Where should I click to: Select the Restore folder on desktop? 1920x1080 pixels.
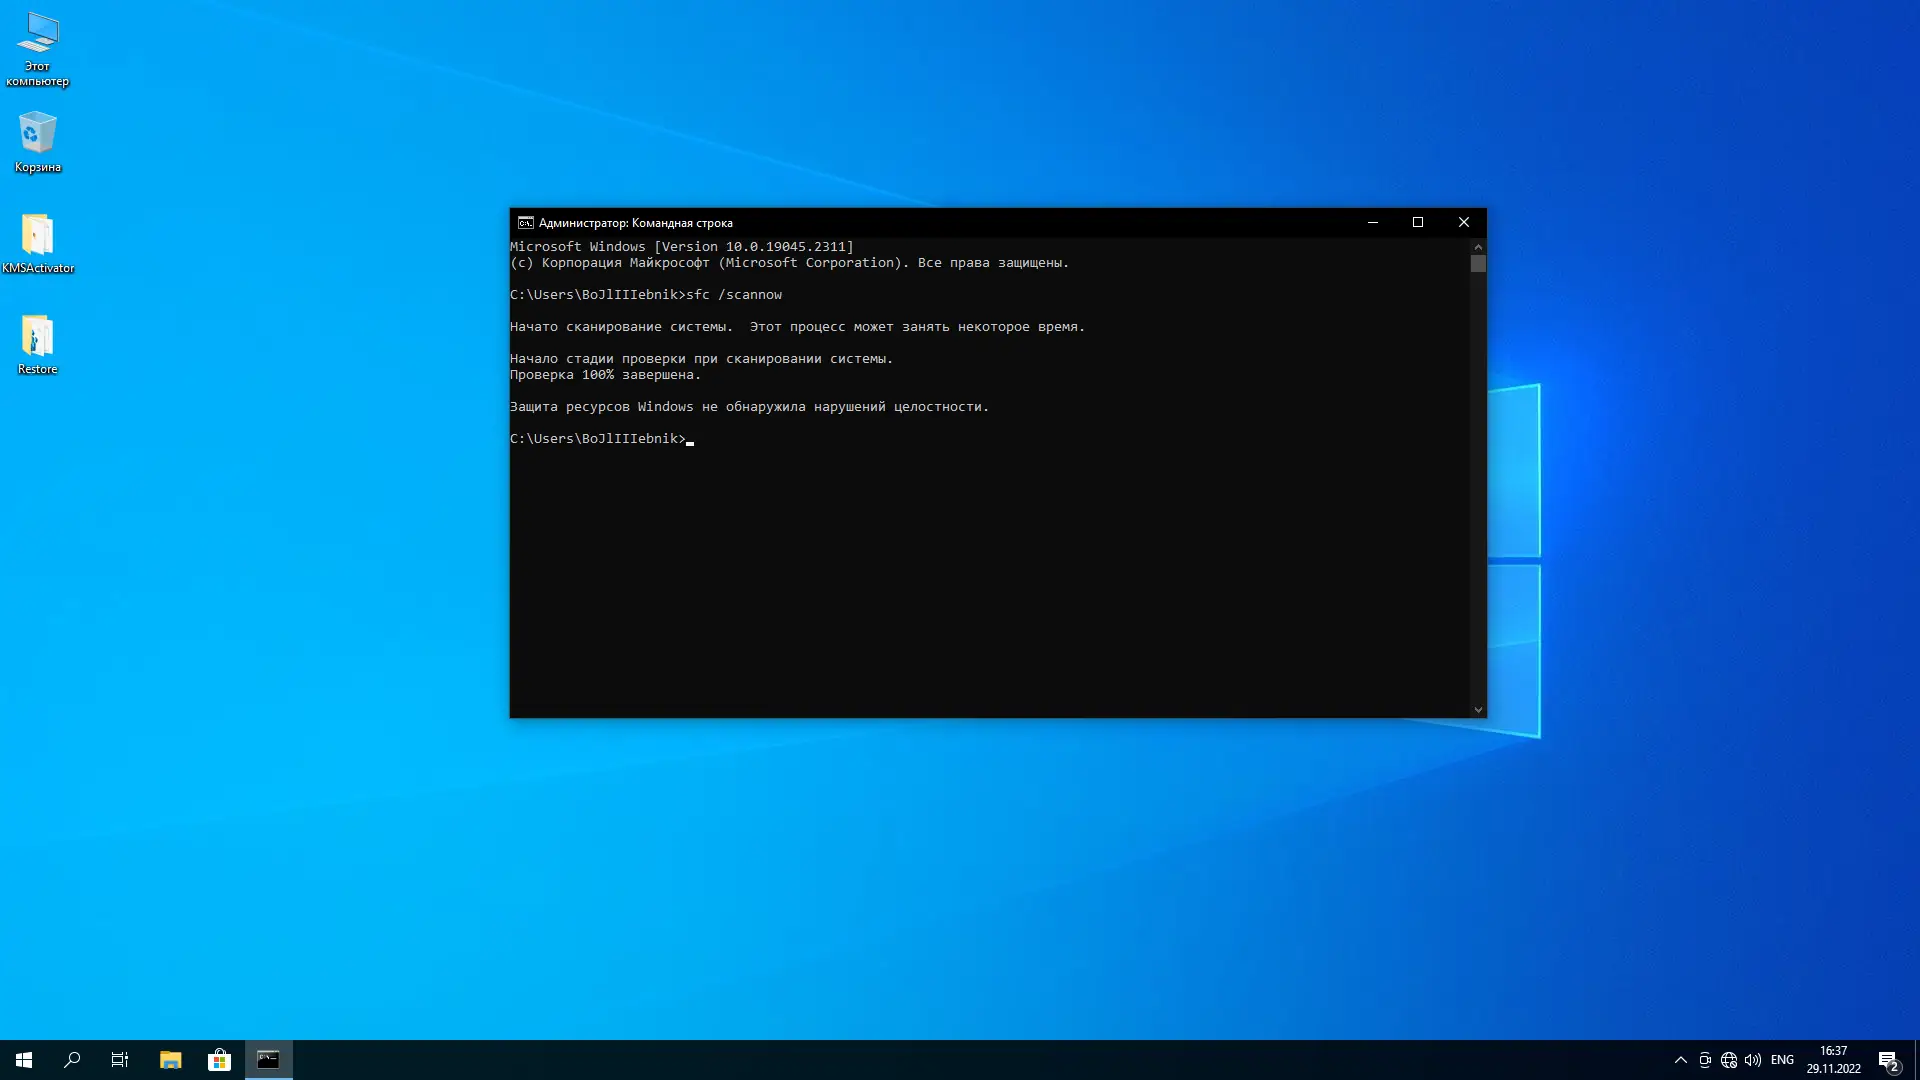[37, 336]
